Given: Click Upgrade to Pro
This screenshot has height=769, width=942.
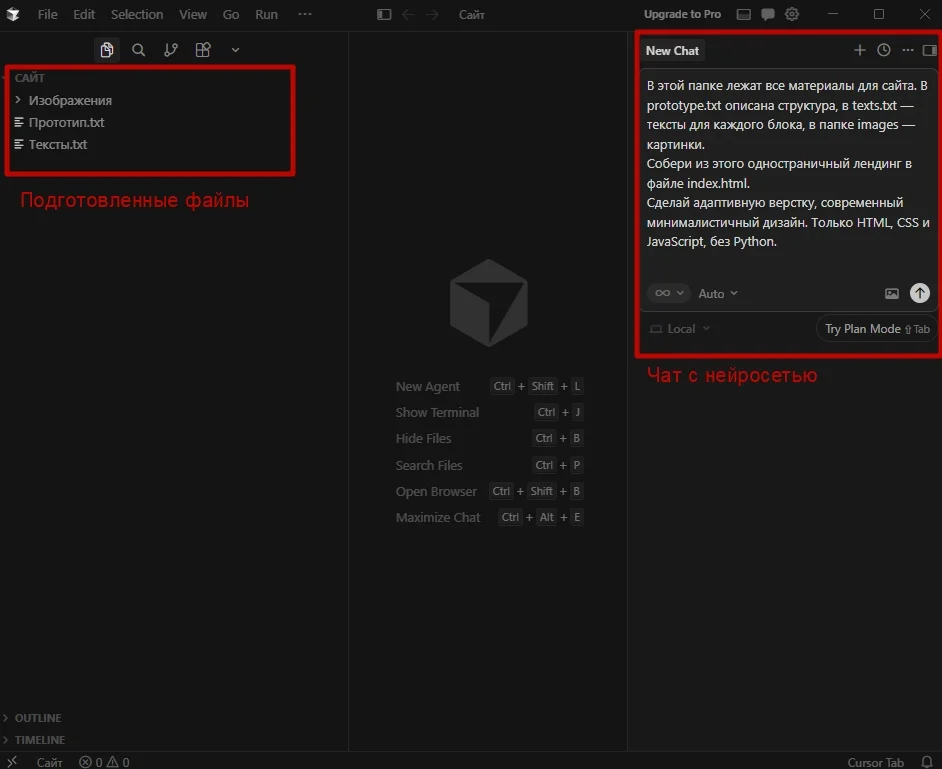Looking at the screenshot, I should pos(682,14).
